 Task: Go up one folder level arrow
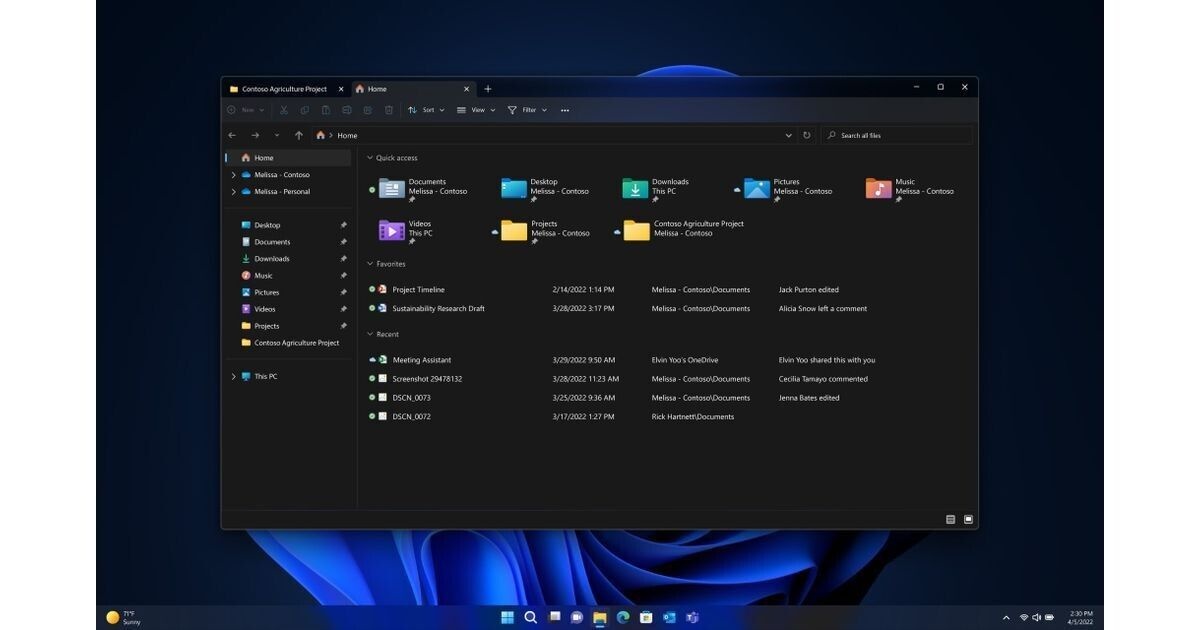[x=299, y=135]
